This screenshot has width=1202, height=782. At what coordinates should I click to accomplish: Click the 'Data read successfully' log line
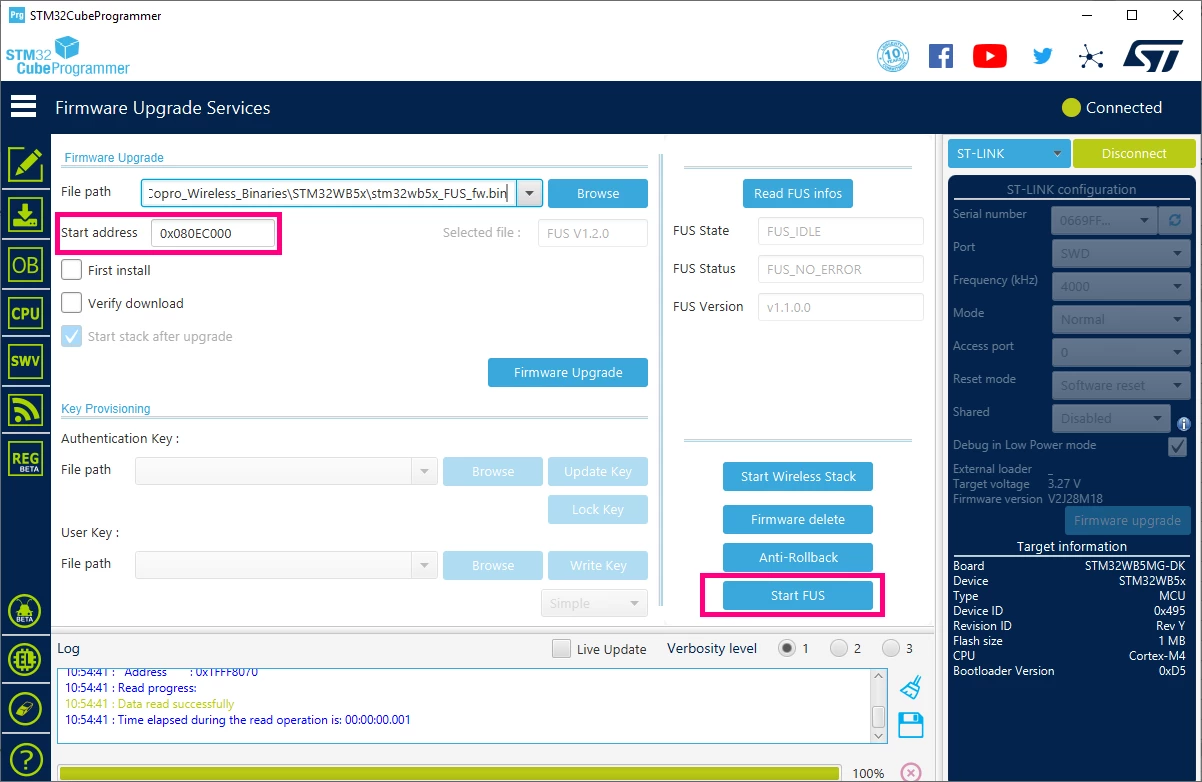click(150, 704)
